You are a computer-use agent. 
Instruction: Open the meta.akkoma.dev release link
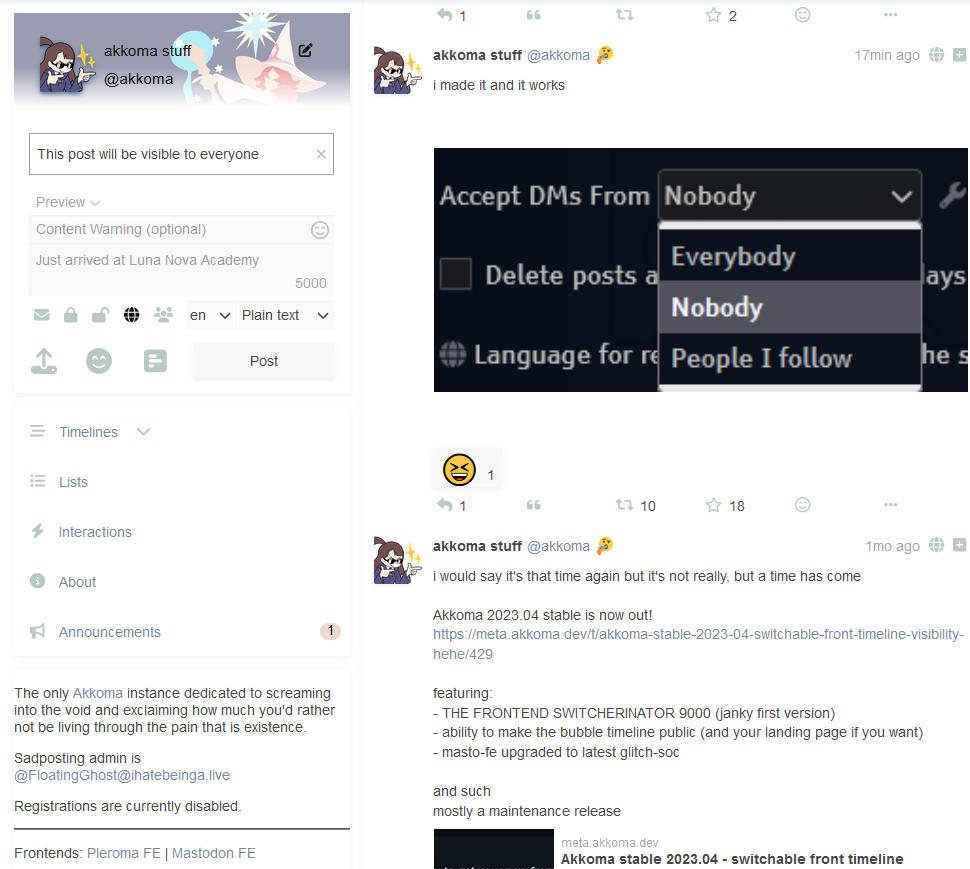tap(698, 644)
